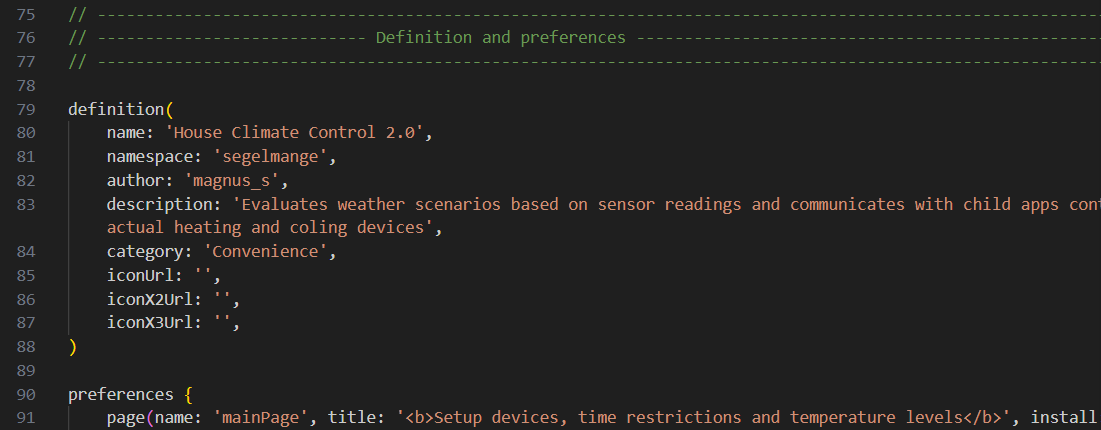Select line number 90 in the gutter
This screenshot has height=430, width=1101.
click(x=27, y=394)
